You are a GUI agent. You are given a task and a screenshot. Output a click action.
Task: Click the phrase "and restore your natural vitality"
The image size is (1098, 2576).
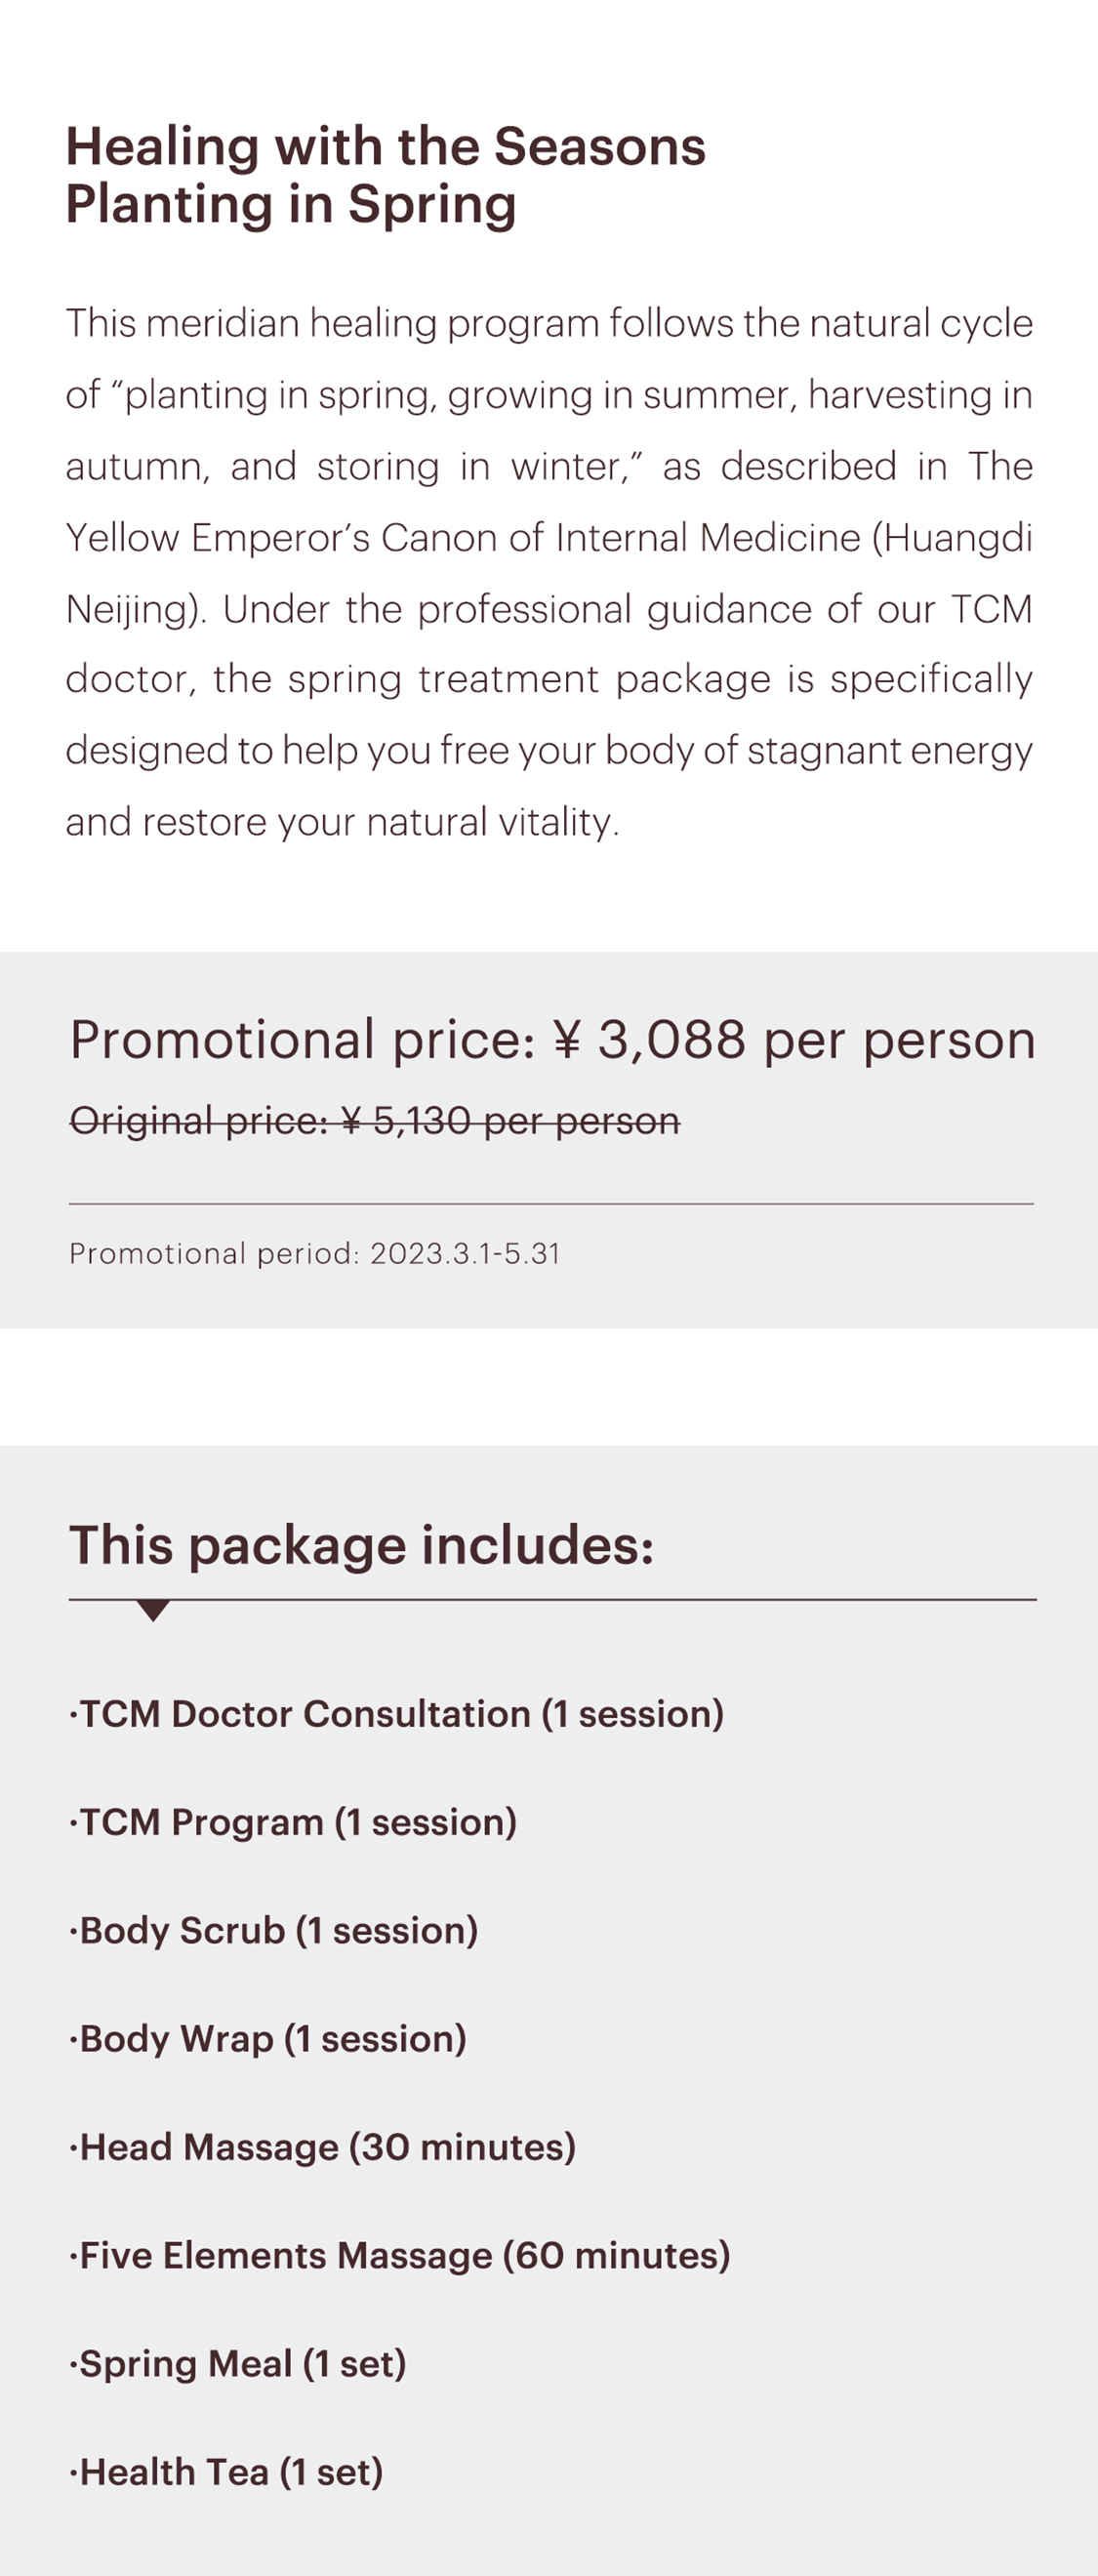(342, 822)
